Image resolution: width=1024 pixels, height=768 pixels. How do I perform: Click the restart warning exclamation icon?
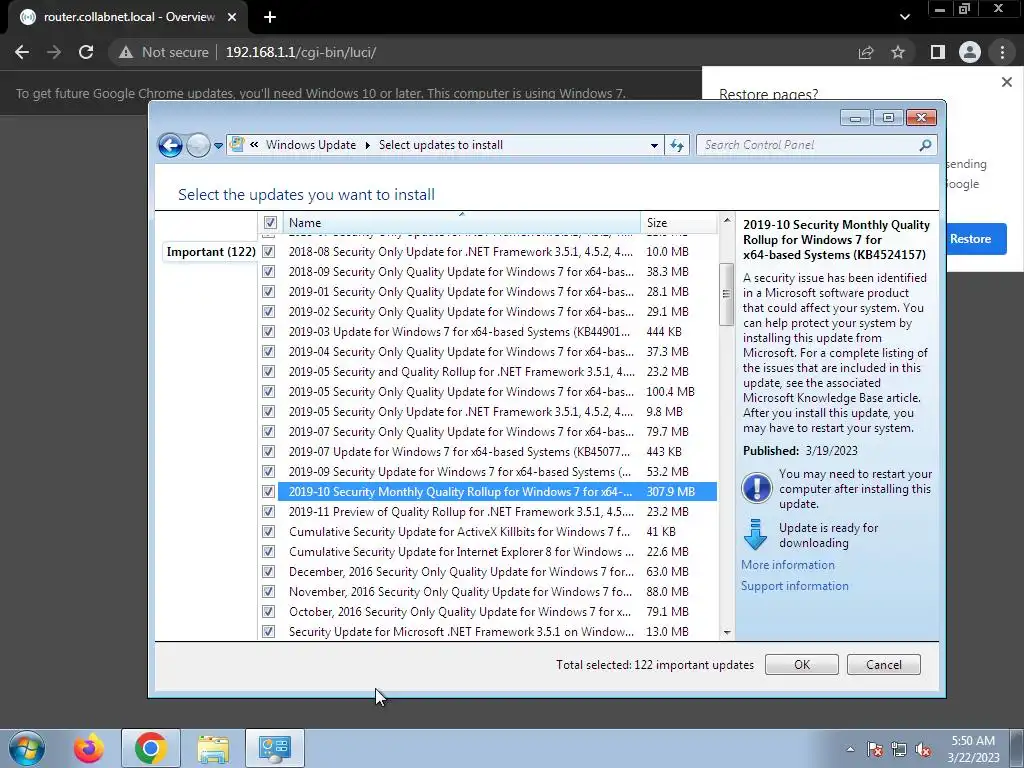757,488
